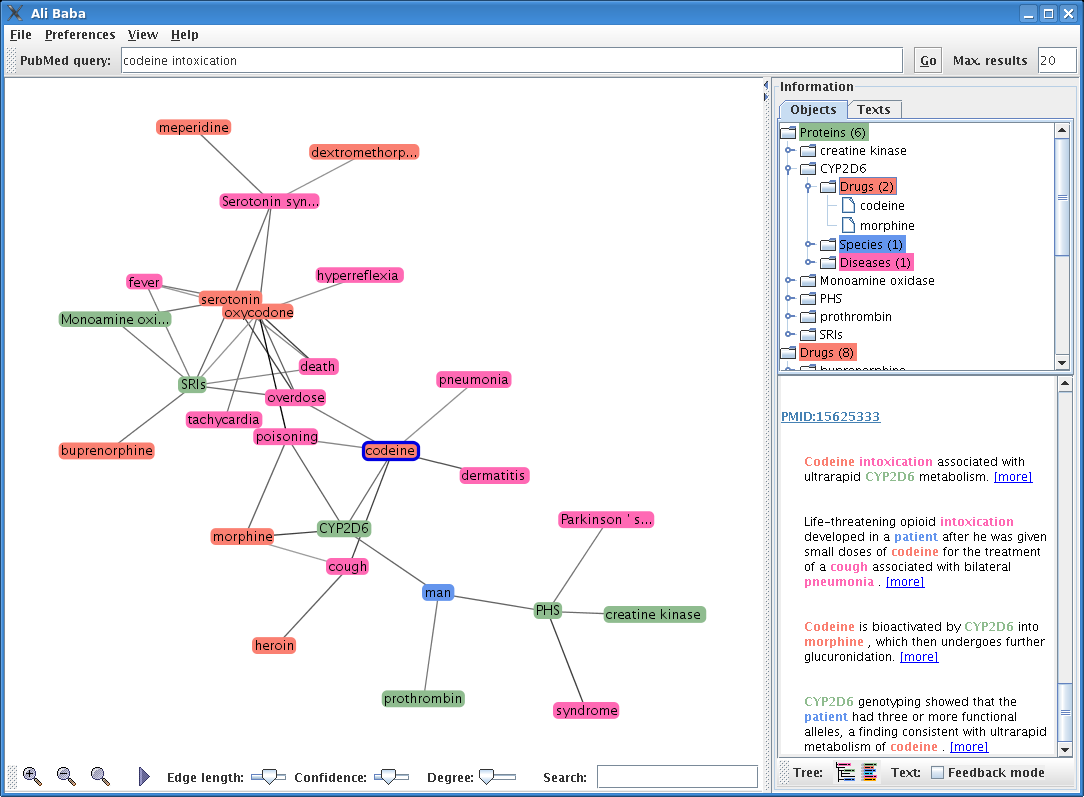Click the zoom out magnifier icon

point(66,776)
